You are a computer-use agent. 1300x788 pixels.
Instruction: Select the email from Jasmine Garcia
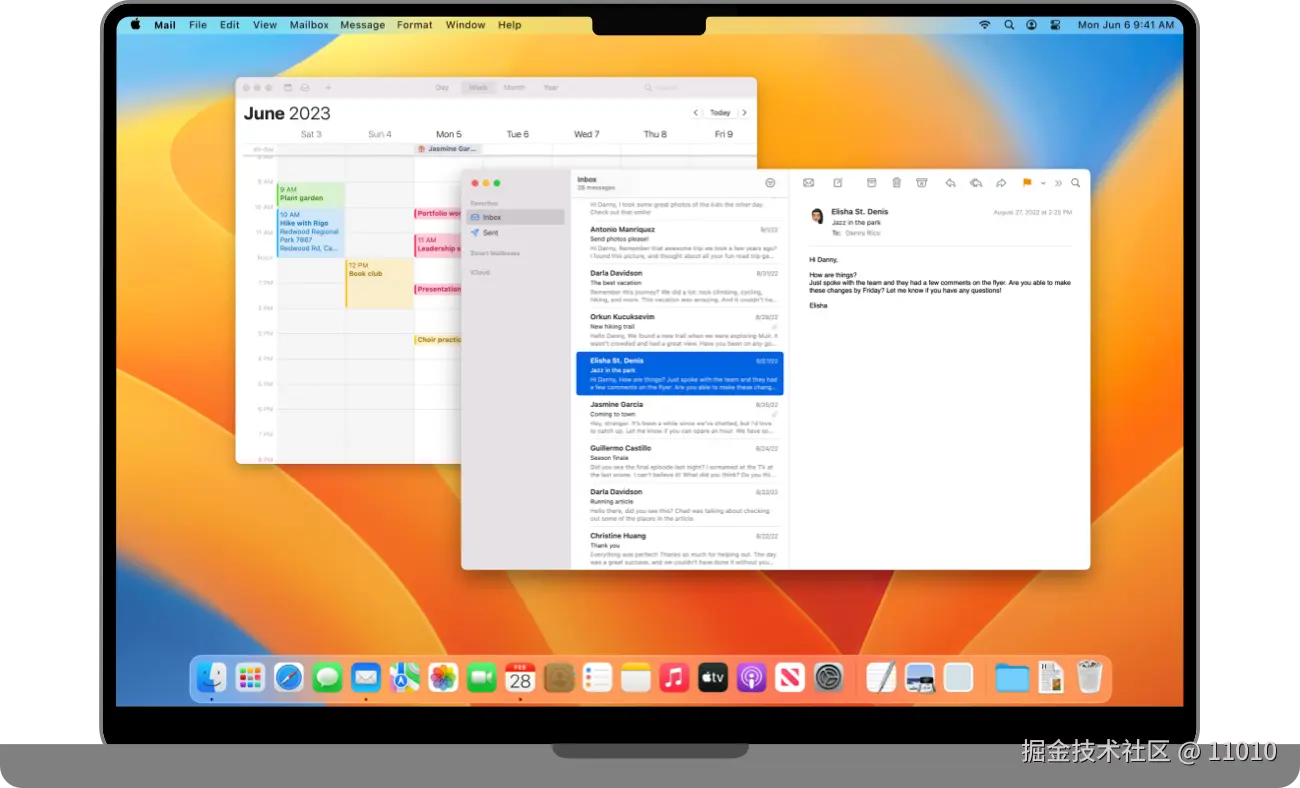(680, 415)
